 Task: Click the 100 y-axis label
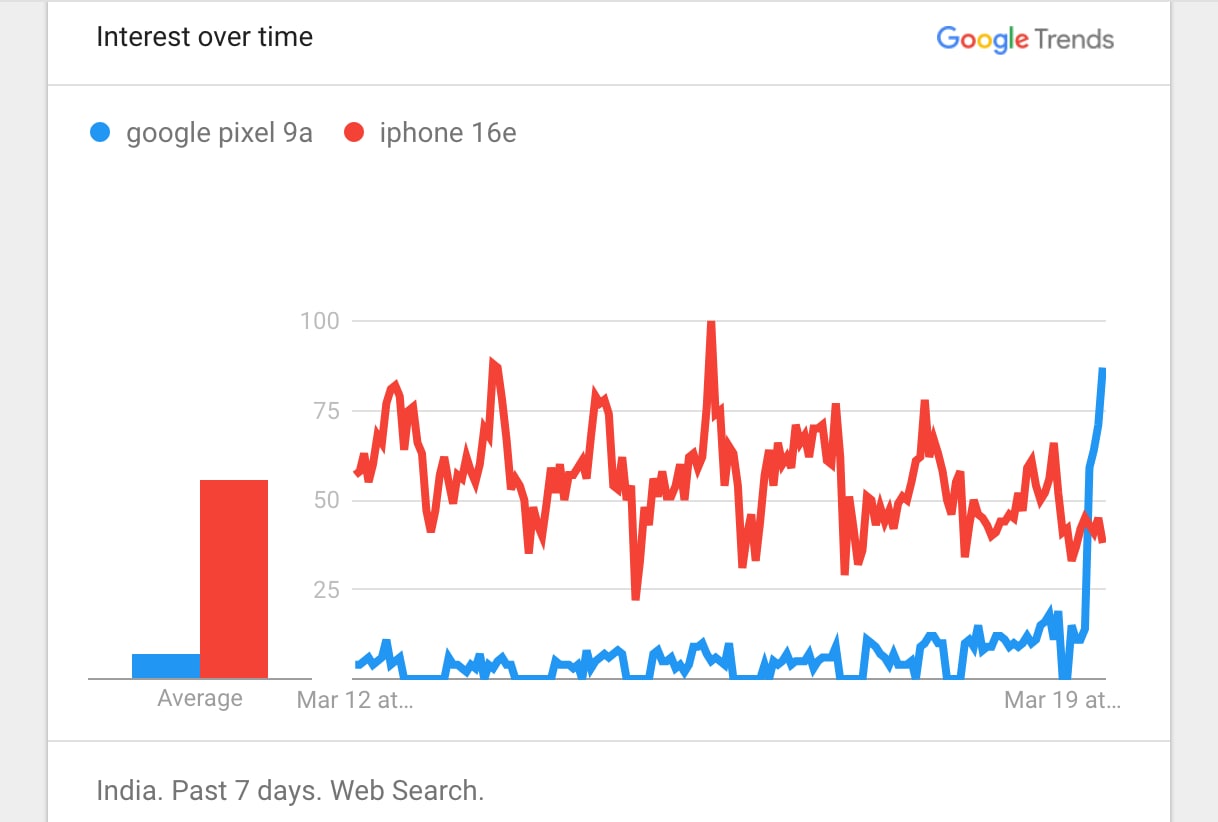tap(320, 321)
